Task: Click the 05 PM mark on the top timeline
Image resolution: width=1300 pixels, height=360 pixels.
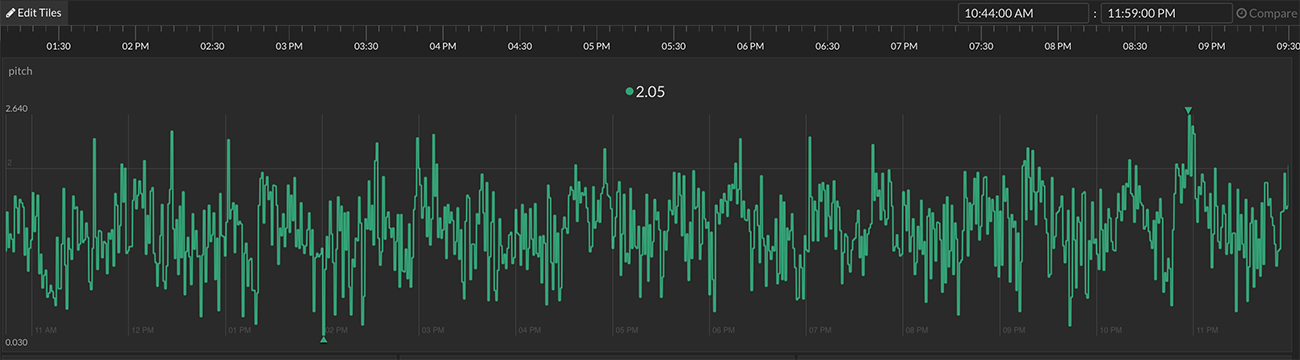Action: tap(596, 46)
